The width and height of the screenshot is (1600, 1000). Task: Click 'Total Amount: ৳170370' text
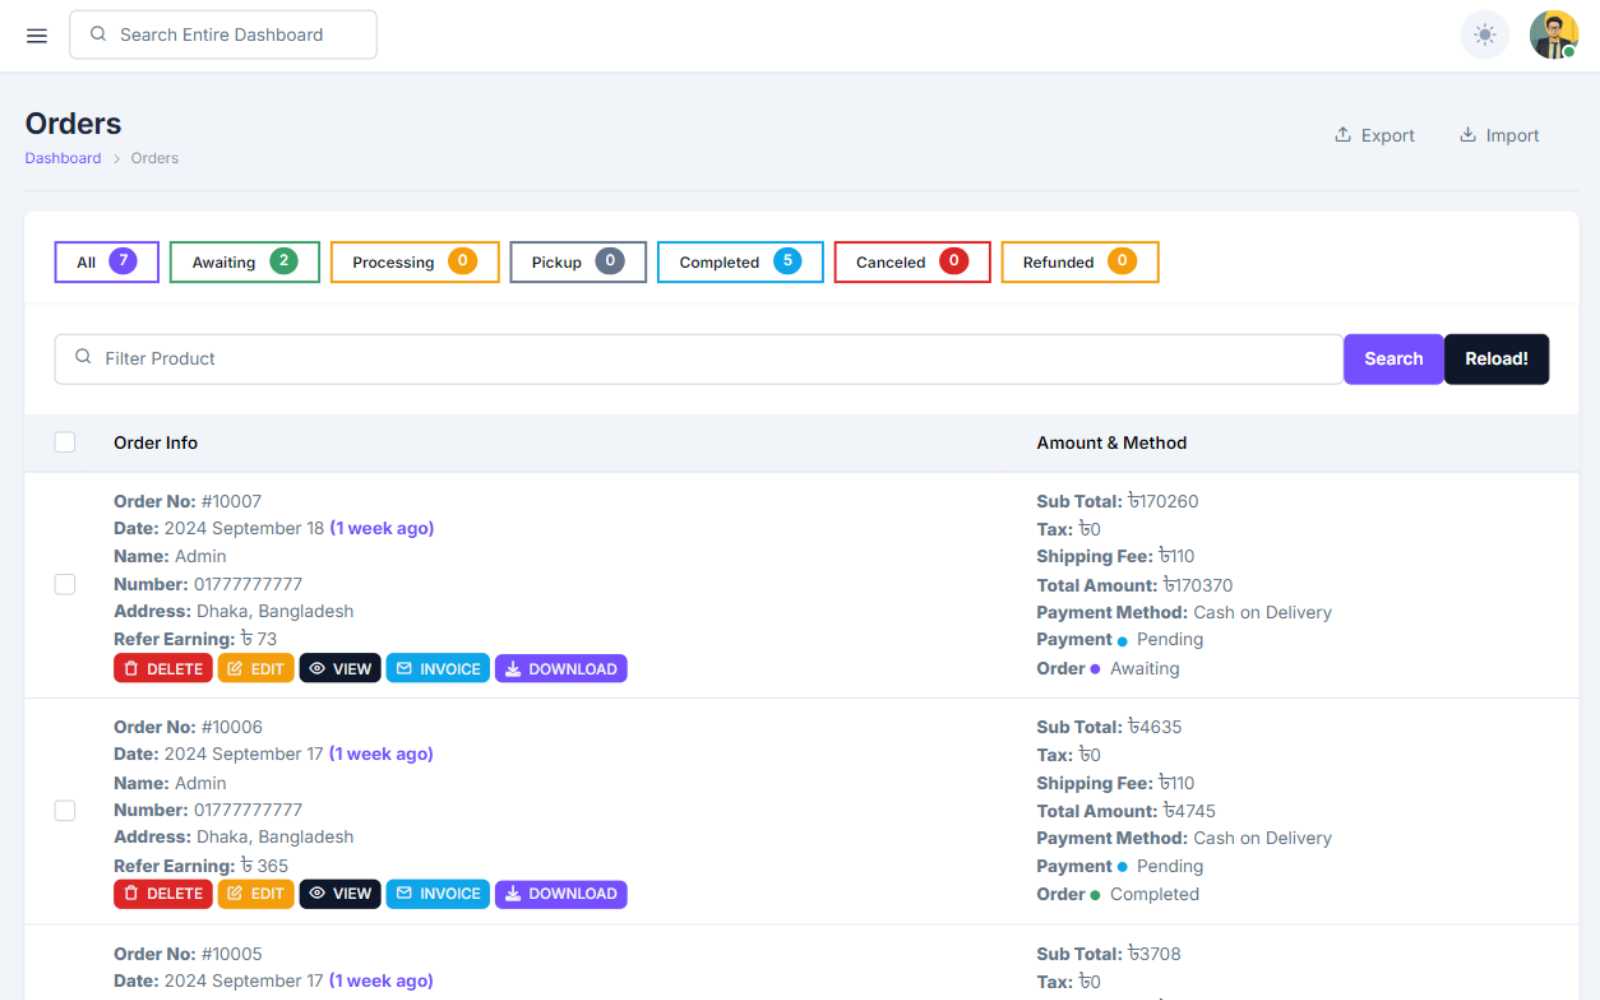pos(1135,585)
